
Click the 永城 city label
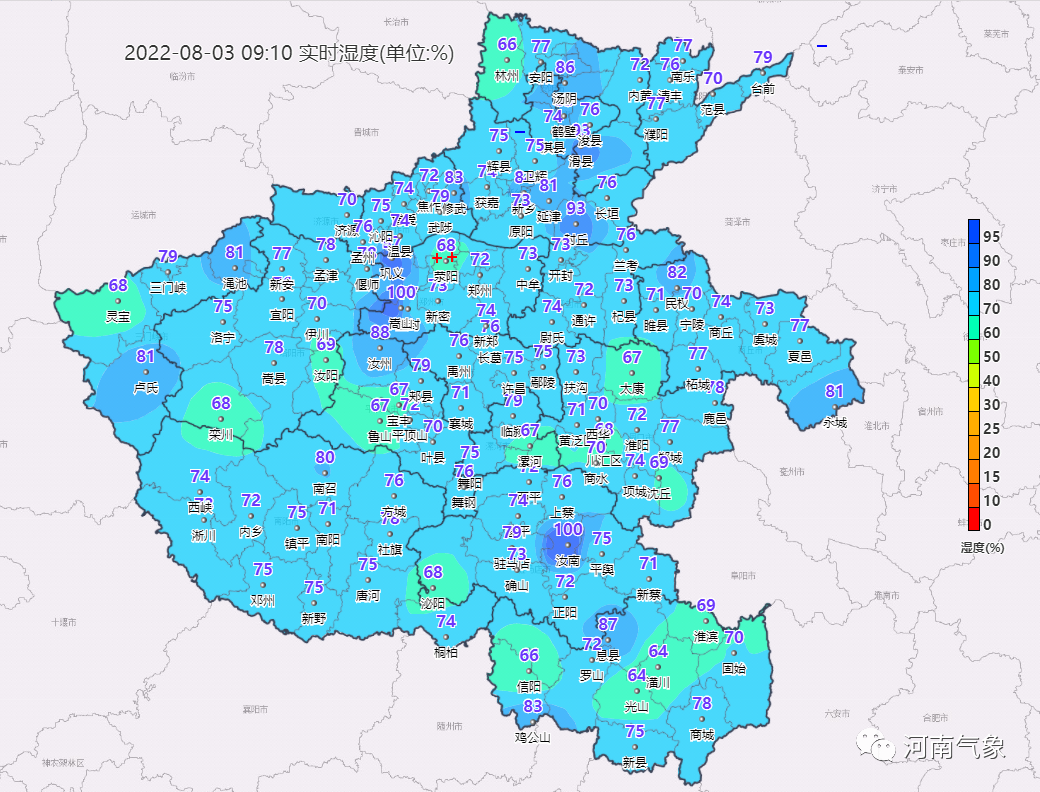coord(834,423)
